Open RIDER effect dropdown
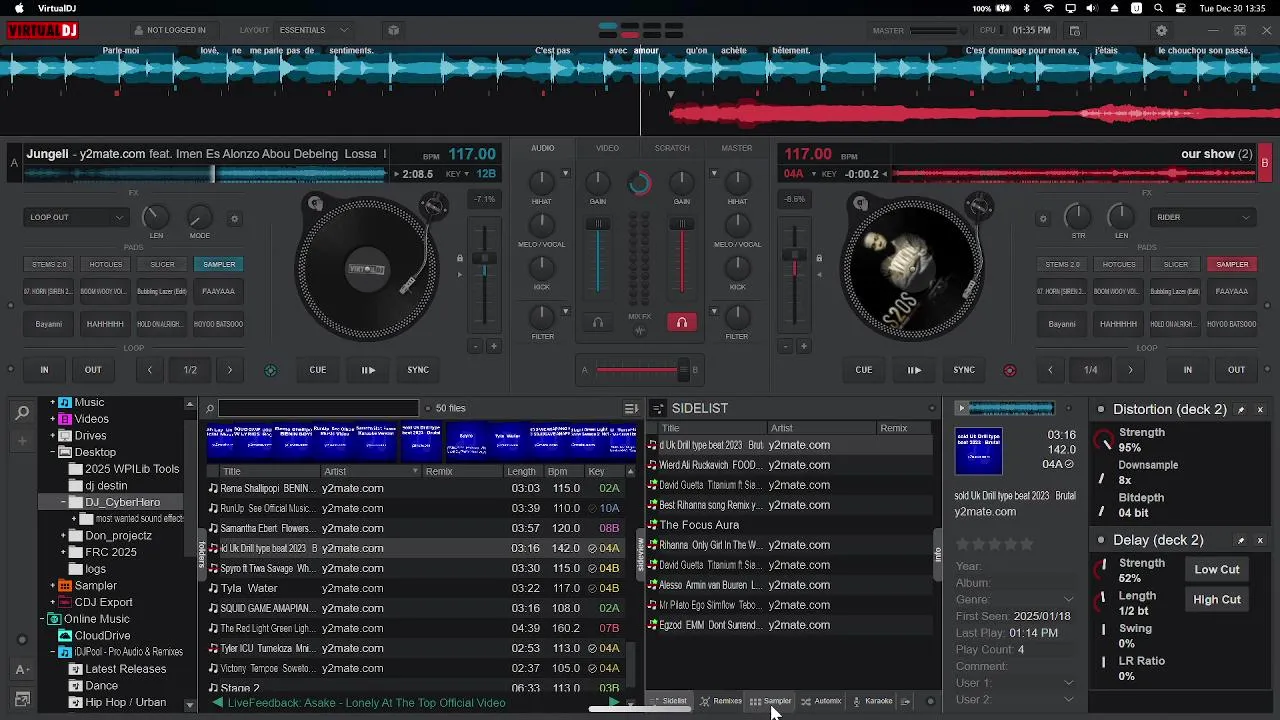 click(x=1204, y=217)
